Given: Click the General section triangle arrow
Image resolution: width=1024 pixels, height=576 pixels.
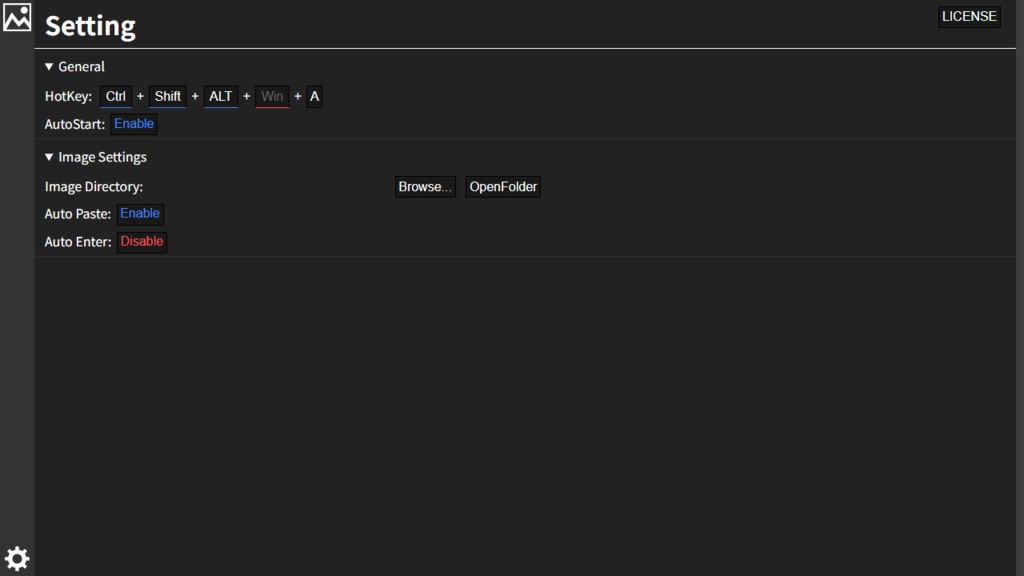Looking at the screenshot, I should (48, 66).
